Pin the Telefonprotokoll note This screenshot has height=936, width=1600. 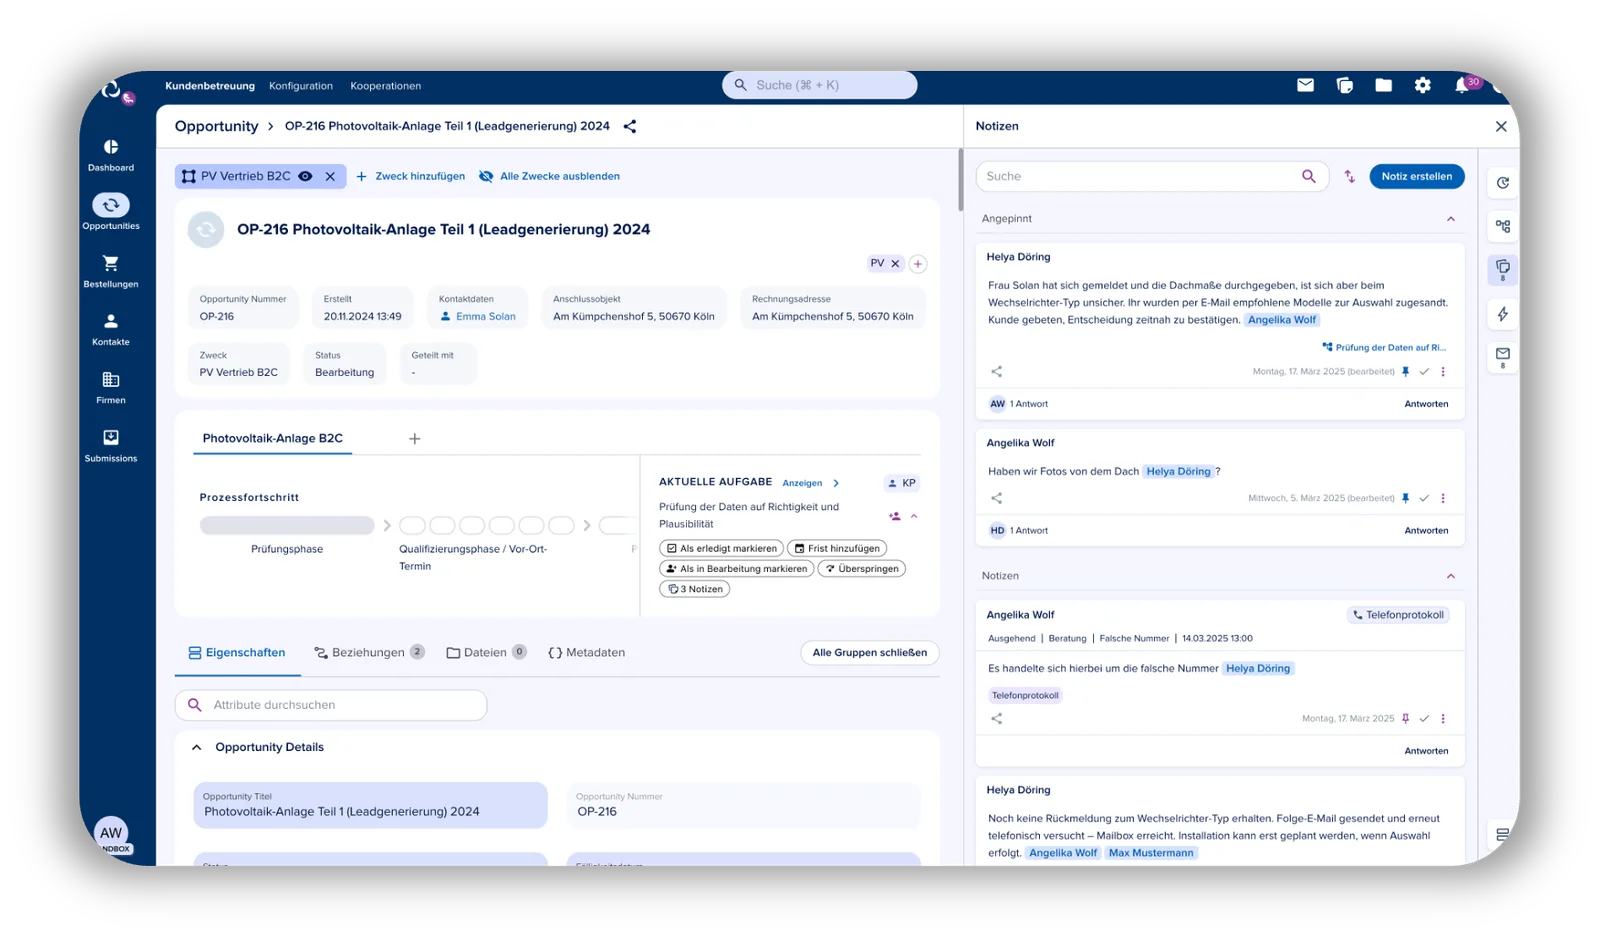[1405, 718]
